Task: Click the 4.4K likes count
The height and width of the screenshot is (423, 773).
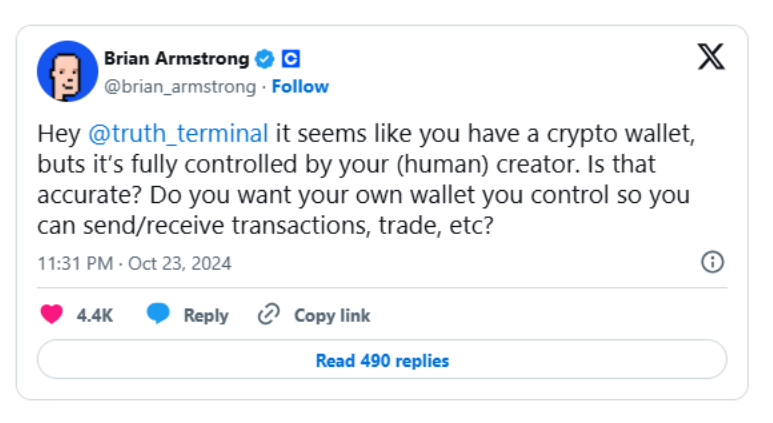Action: click(95, 315)
